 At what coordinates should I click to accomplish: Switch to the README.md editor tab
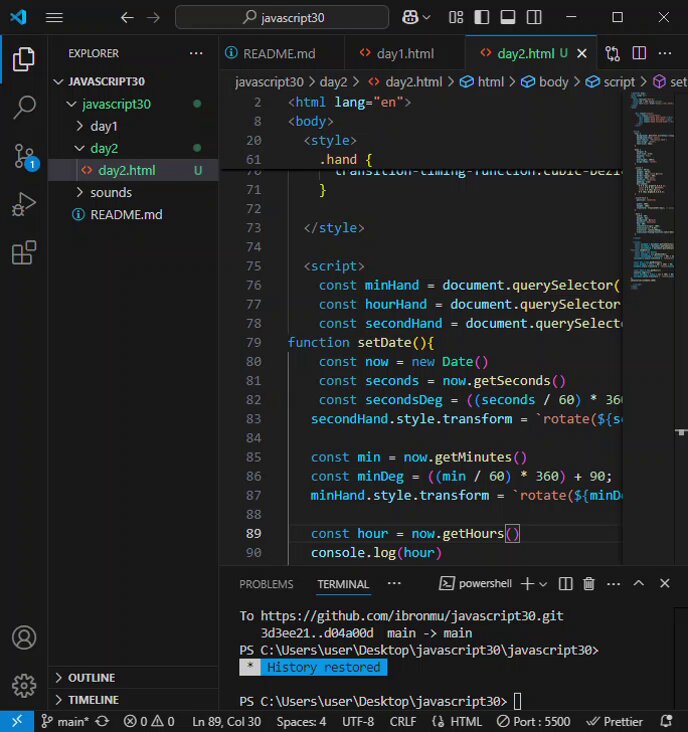[x=281, y=54]
